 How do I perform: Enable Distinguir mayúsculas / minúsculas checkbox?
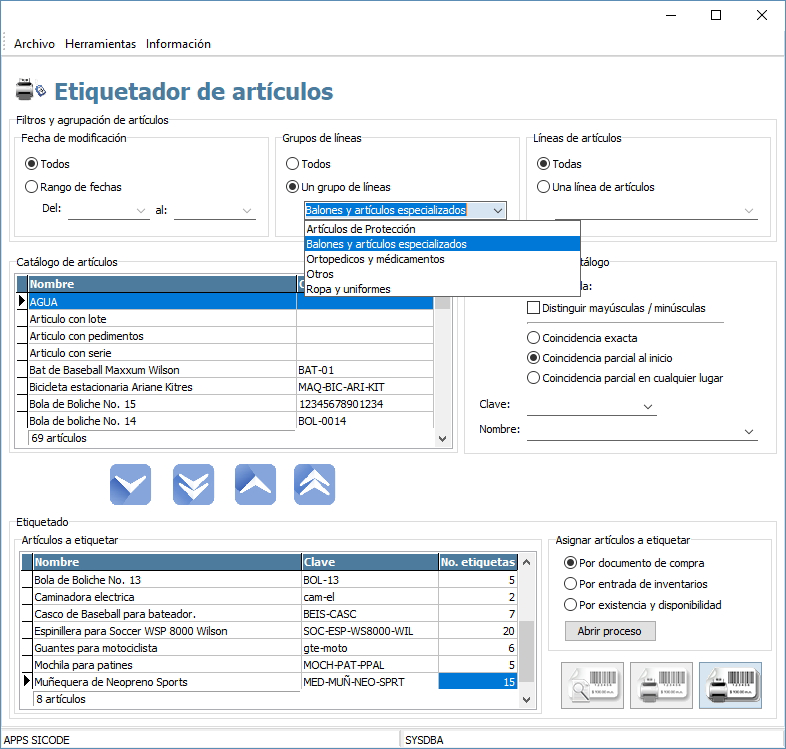pos(534,308)
